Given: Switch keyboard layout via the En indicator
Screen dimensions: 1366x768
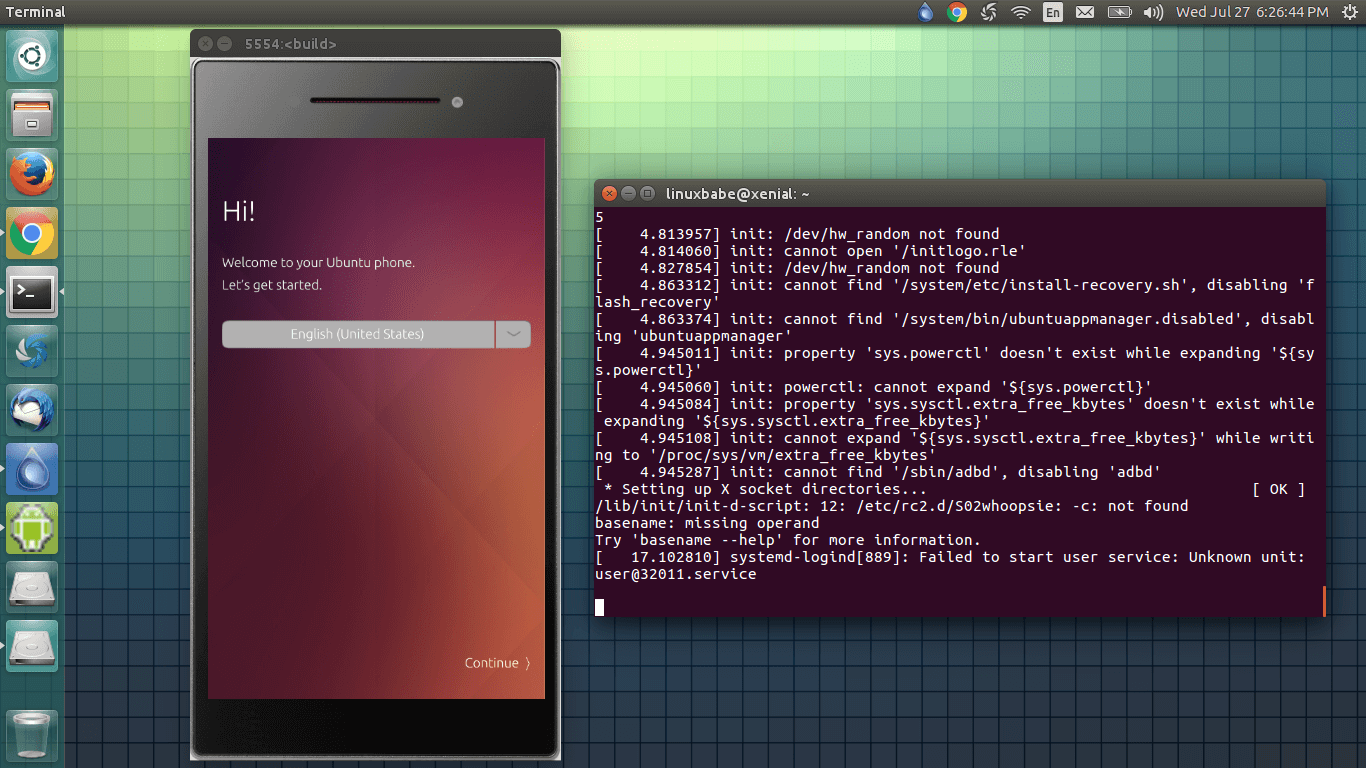Looking at the screenshot, I should click(x=1052, y=12).
